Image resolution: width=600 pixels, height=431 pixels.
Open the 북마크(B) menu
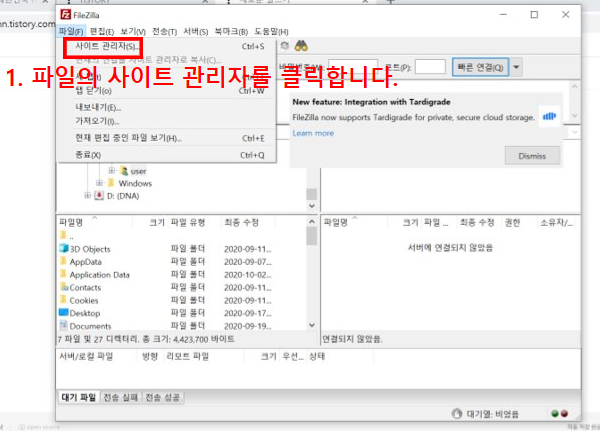[231, 31]
